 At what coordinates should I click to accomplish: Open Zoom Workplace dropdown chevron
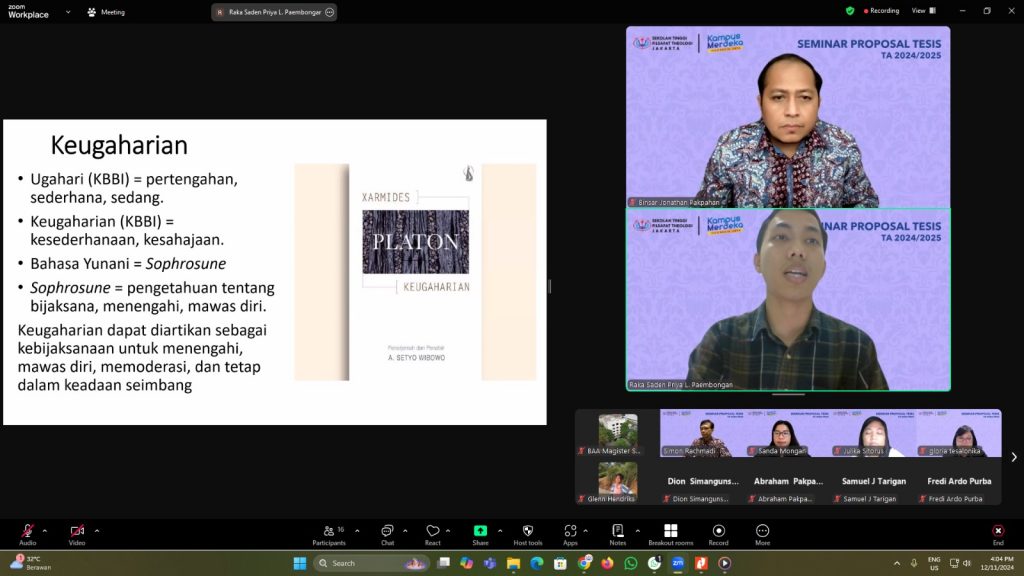(68, 12)
